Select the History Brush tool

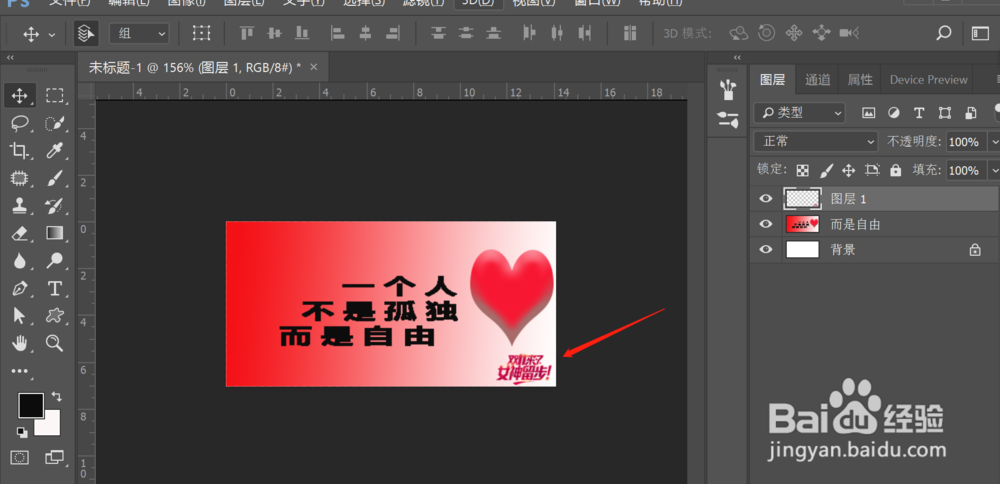[x=55, y=206]
